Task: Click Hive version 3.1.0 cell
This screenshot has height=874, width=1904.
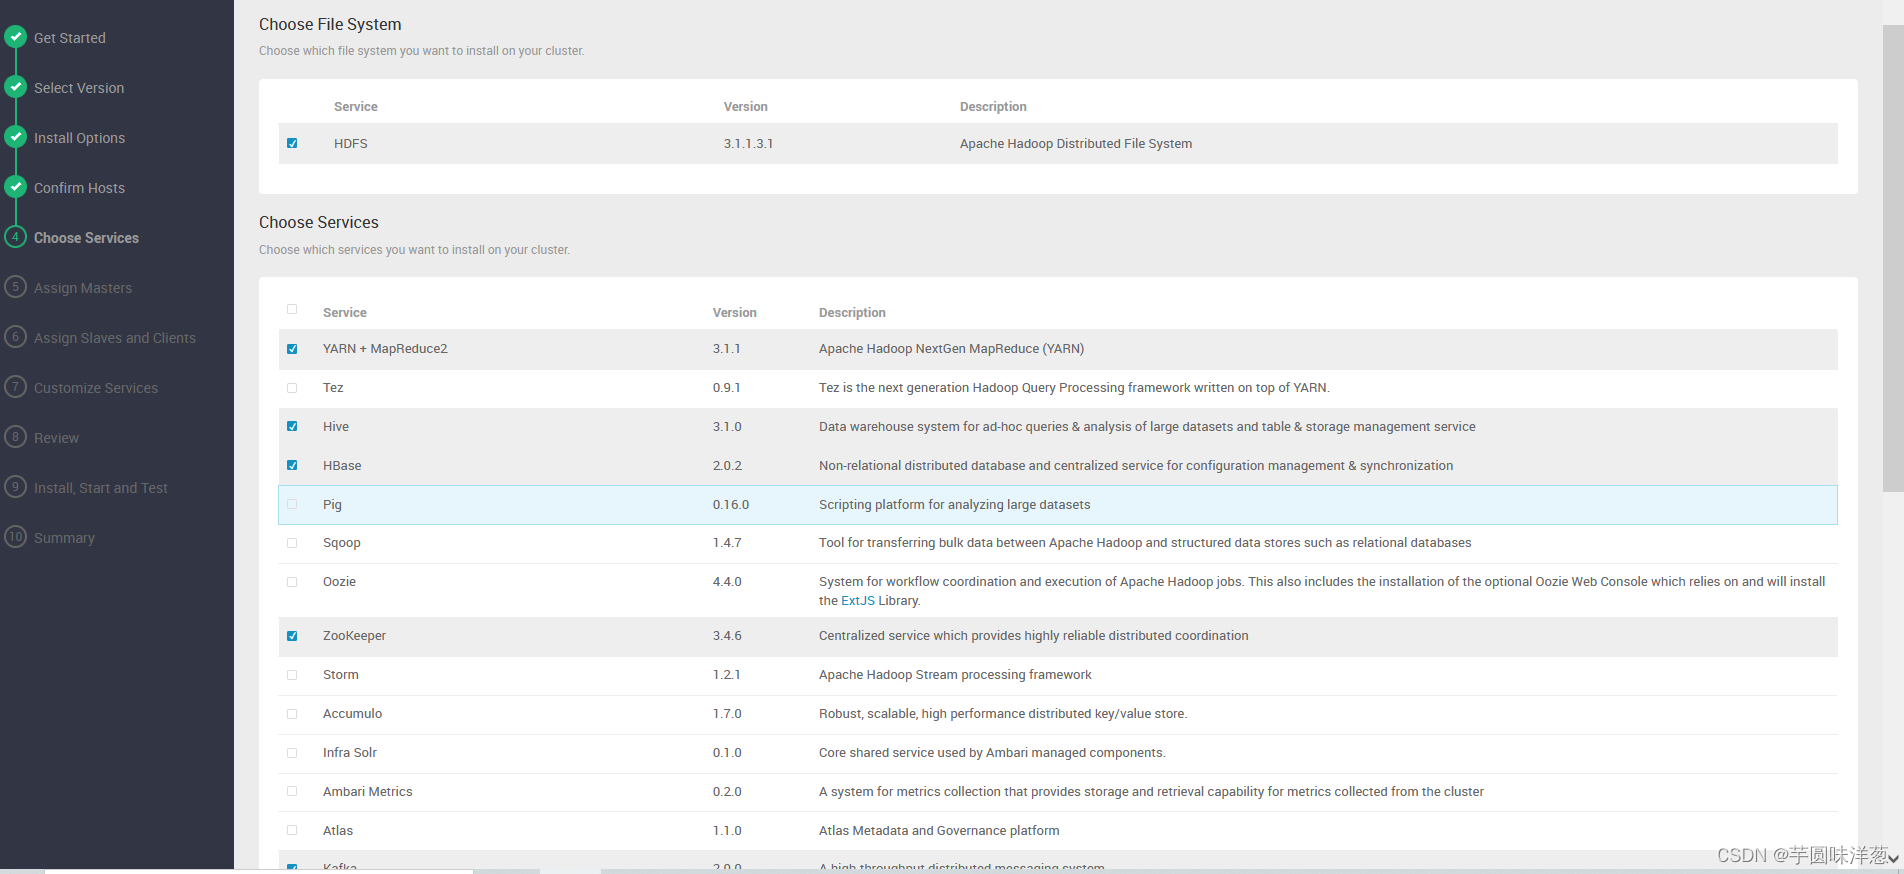Action: point(727,427)
